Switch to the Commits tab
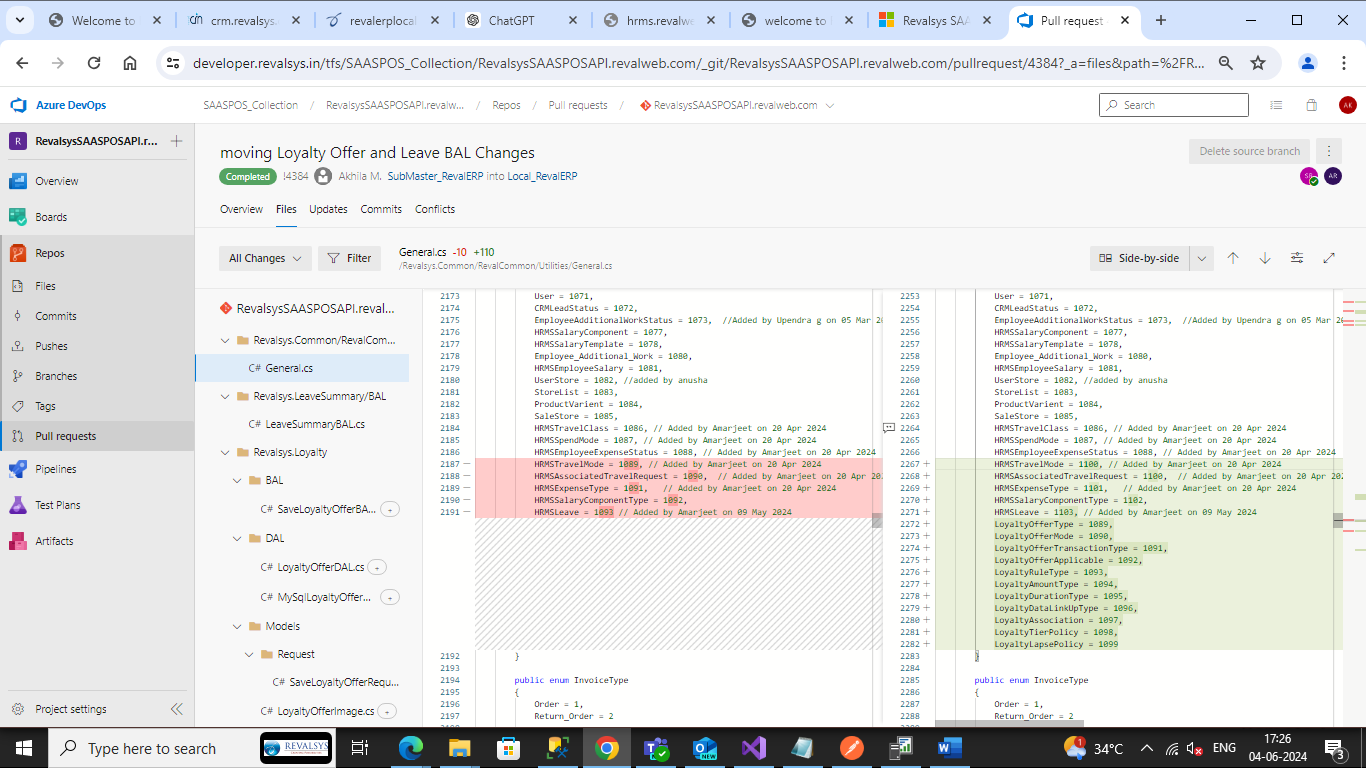Viewport: 1366px width, 768px height. [381, 209]
